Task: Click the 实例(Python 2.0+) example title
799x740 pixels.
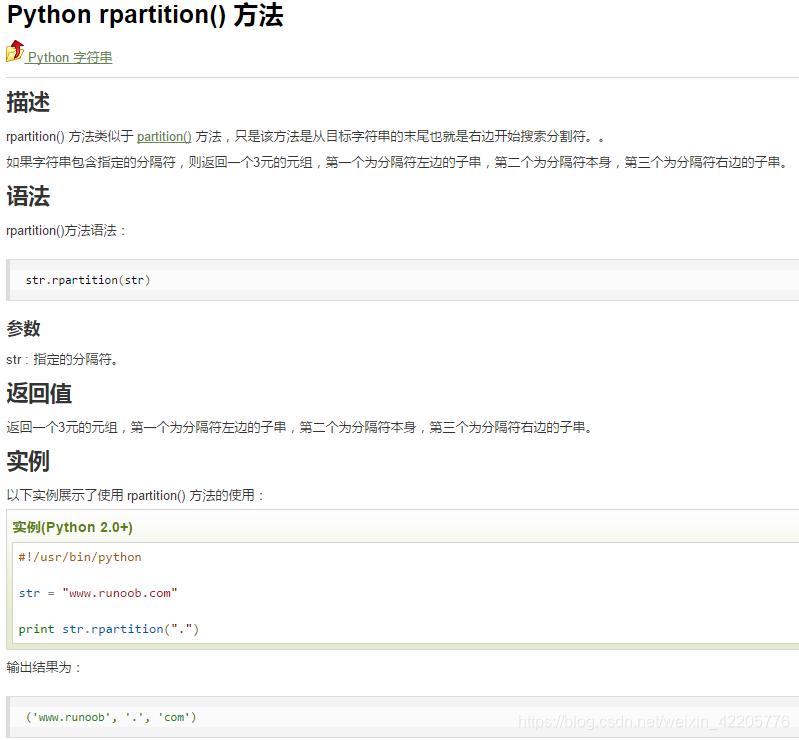Action: (x=72, y=527)
